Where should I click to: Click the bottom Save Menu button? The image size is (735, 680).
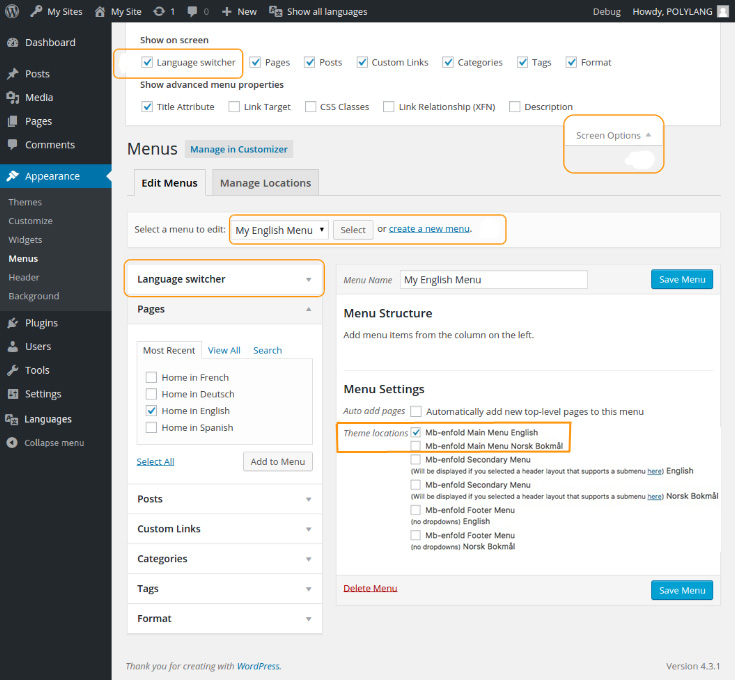point(682,590)
